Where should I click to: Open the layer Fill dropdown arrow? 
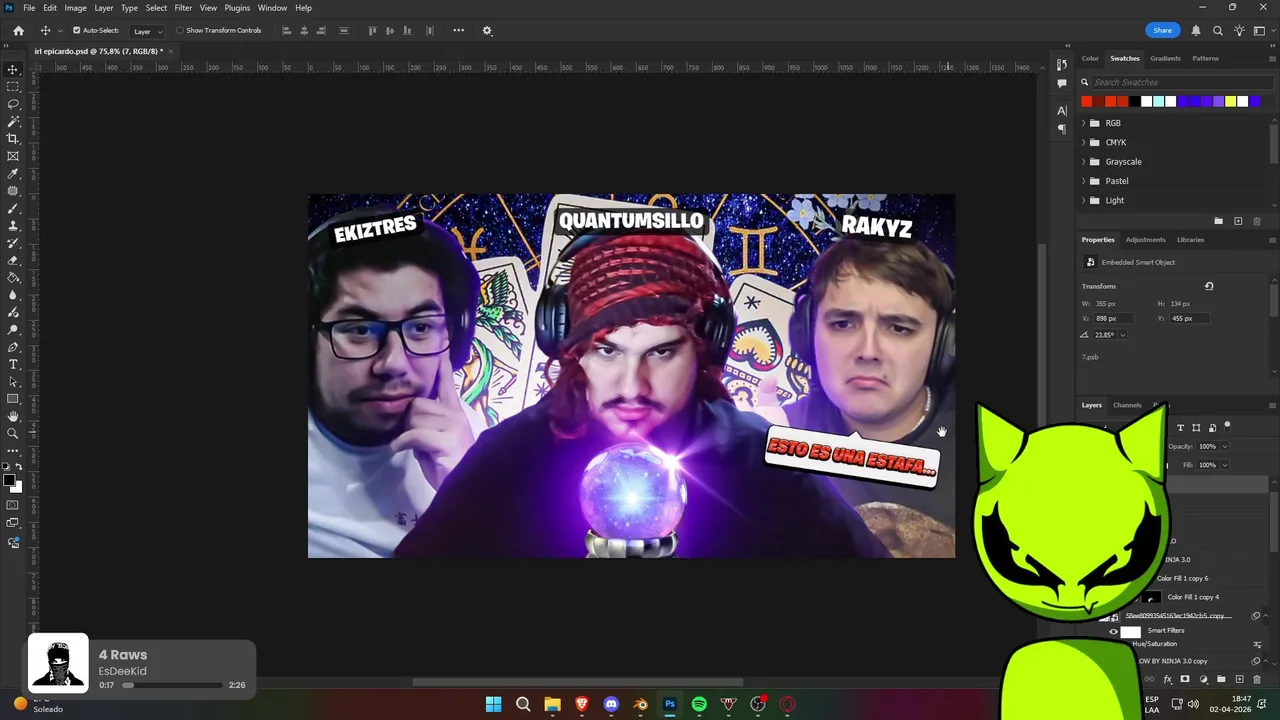point(1224,465)
